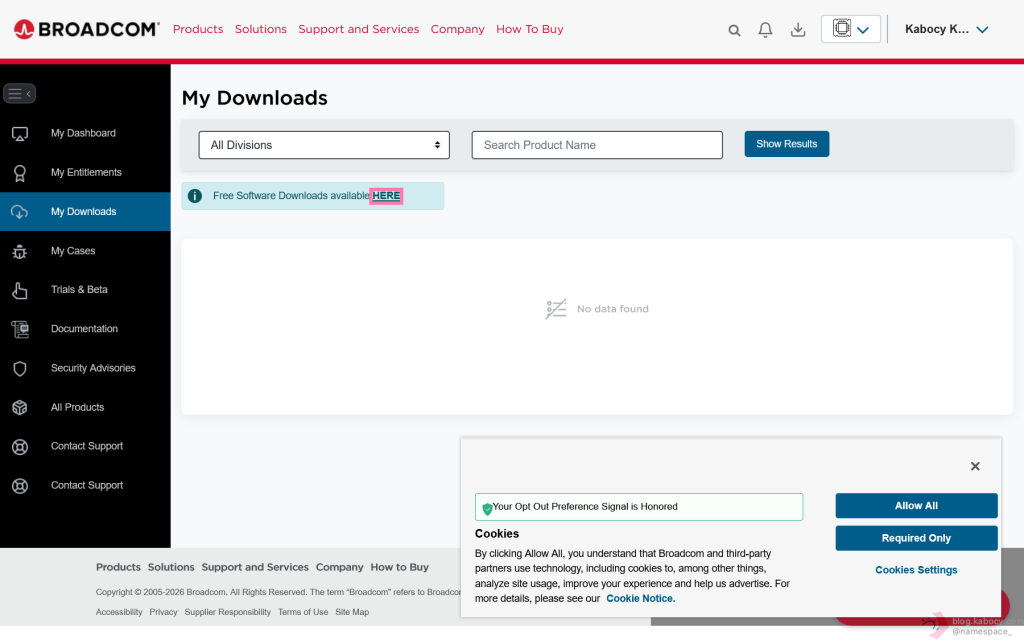Click the My Entitlements ribbon badge icon
Screen dimensions: 1024x640
19,173
